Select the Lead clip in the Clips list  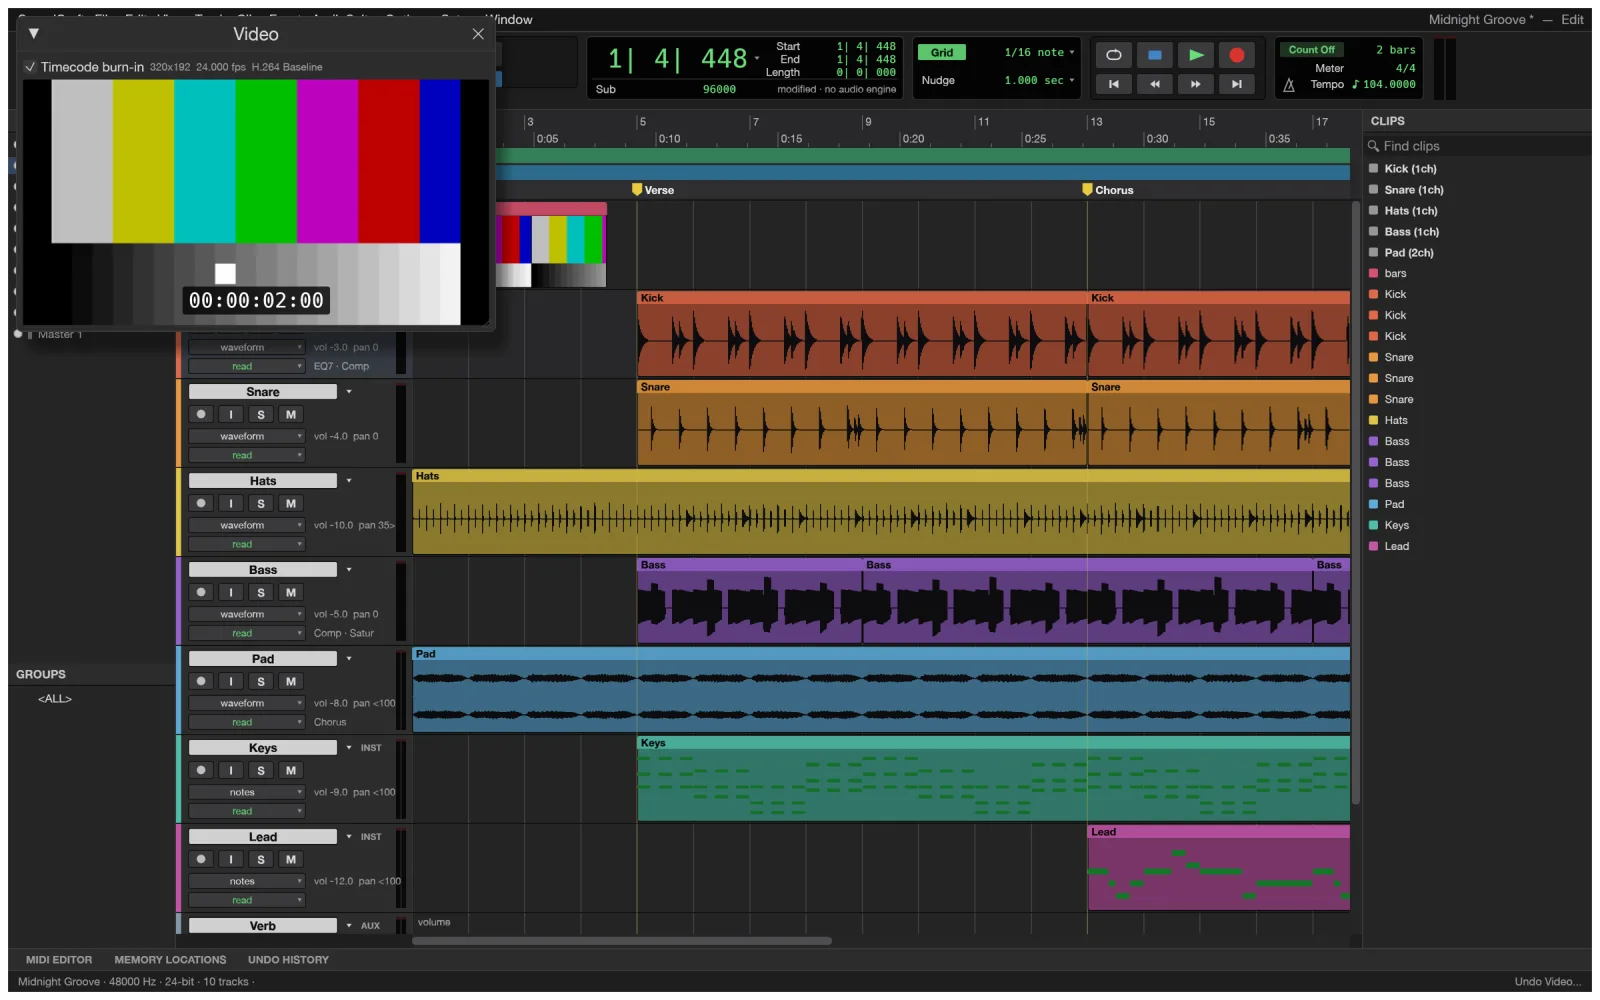coord(1396,546)
